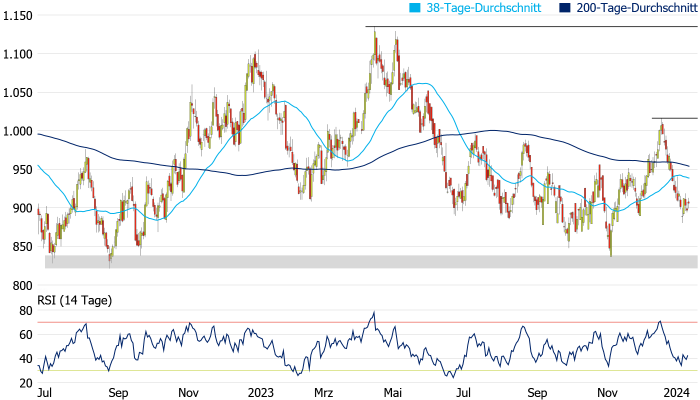
Task: Click the gray support zone band
Action: click(370, 261)
